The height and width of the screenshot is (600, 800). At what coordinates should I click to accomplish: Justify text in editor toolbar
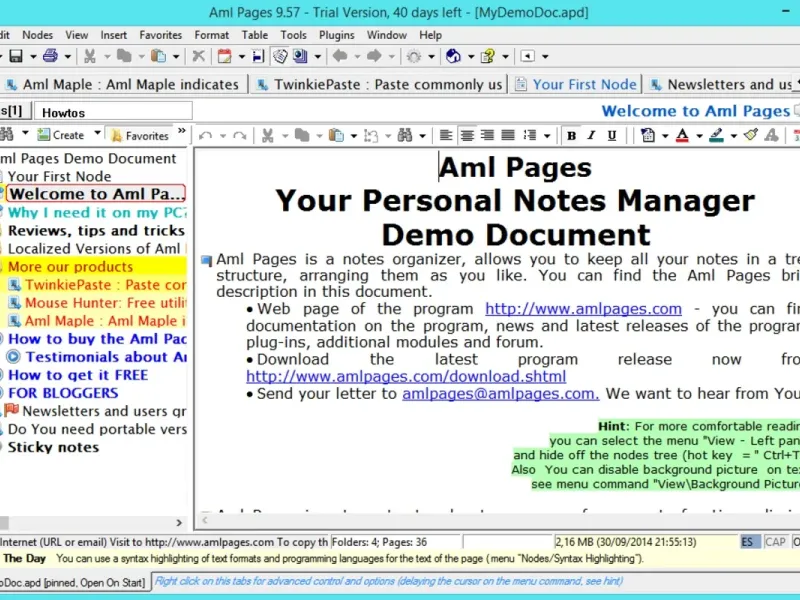[x=508, y=136]
